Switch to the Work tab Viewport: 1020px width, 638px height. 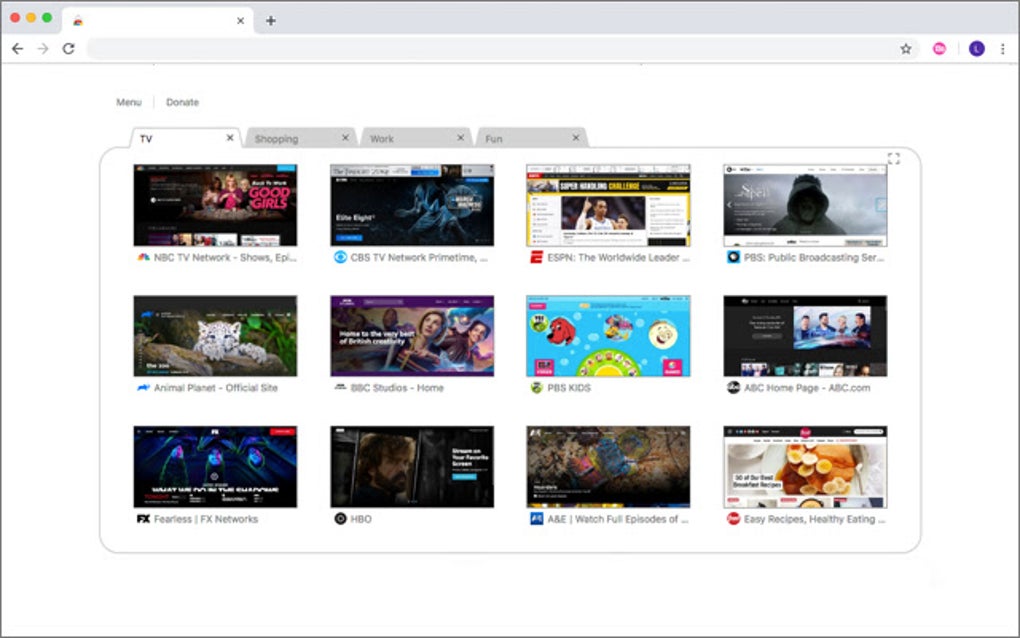coord(382,138)
